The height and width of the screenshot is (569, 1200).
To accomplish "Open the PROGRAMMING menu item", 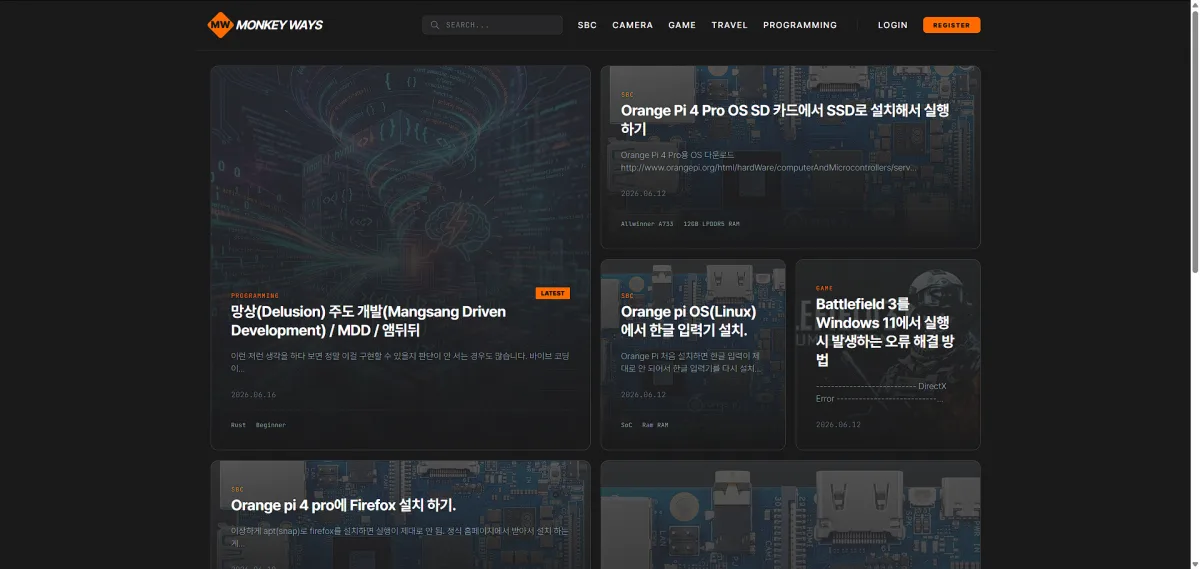I will [800, 25].
